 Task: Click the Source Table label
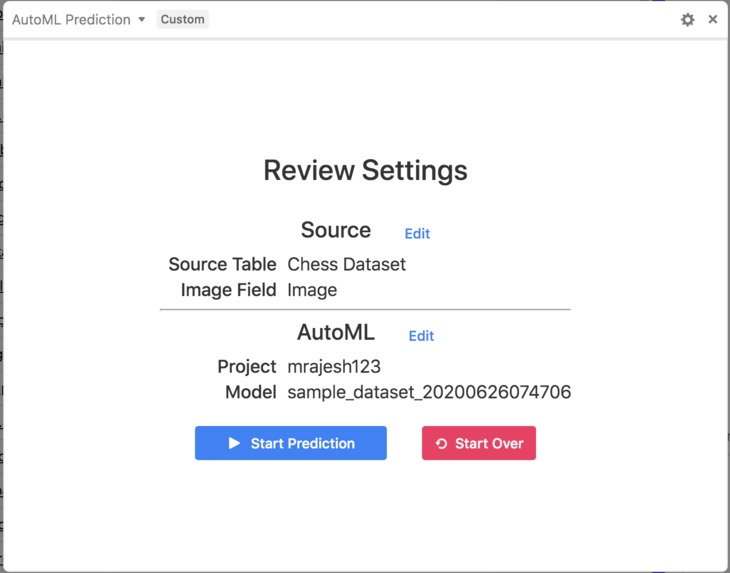coord(223,264)
